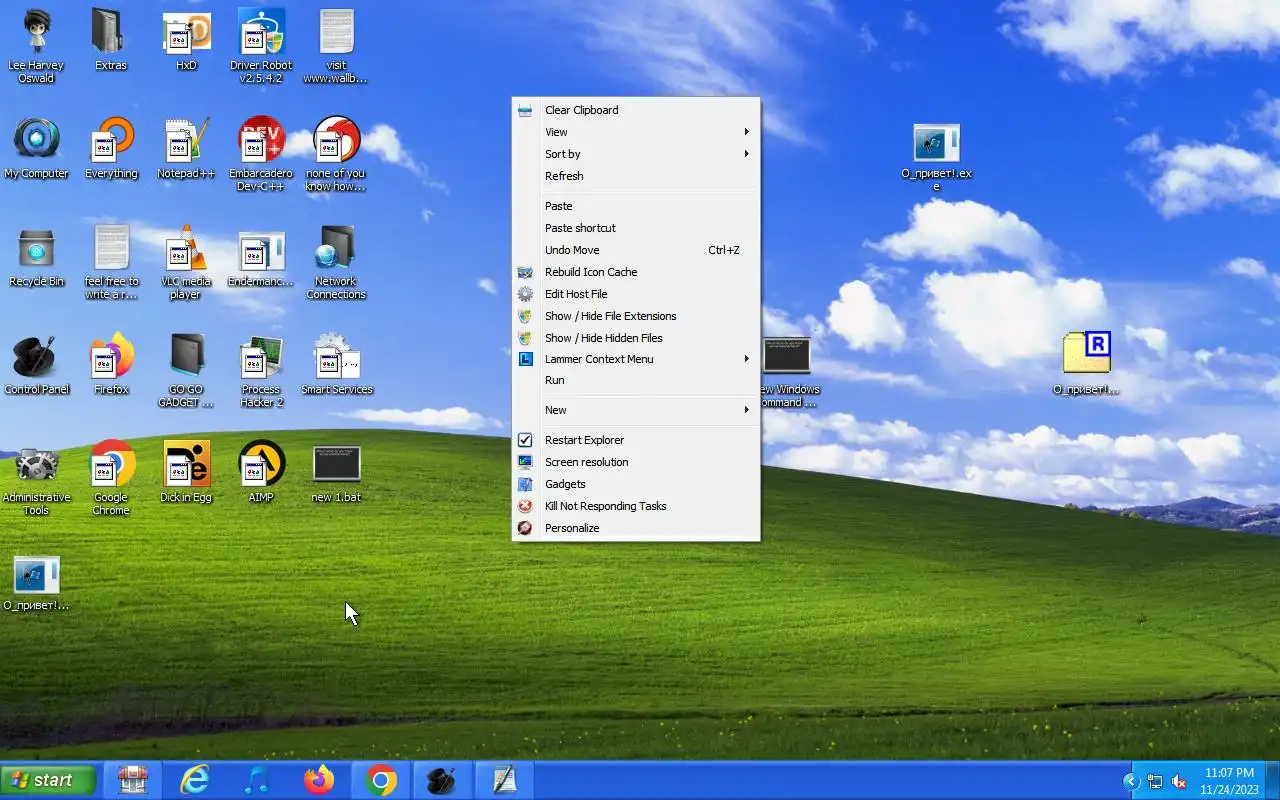Viewport: 1280px width, 800px height.
Task: Toggle Show / Hide Hidden Files
Action: pos(636,338)
